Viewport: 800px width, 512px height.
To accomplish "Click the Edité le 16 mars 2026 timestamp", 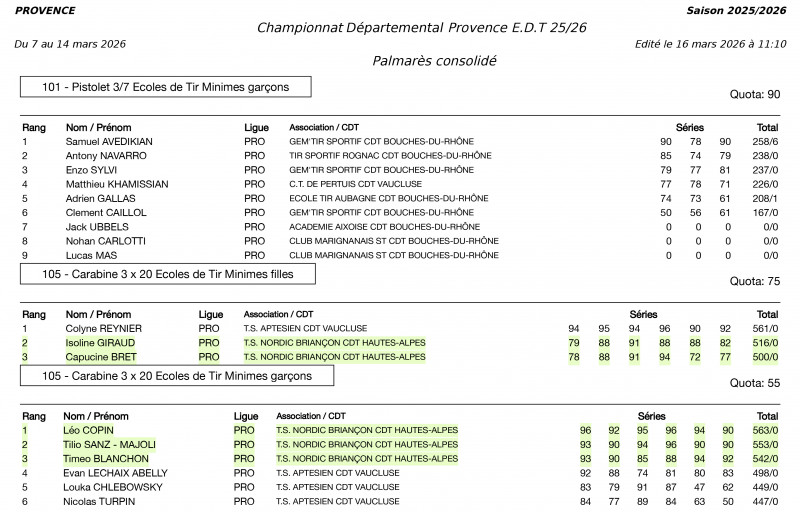I will coord(710,44).
